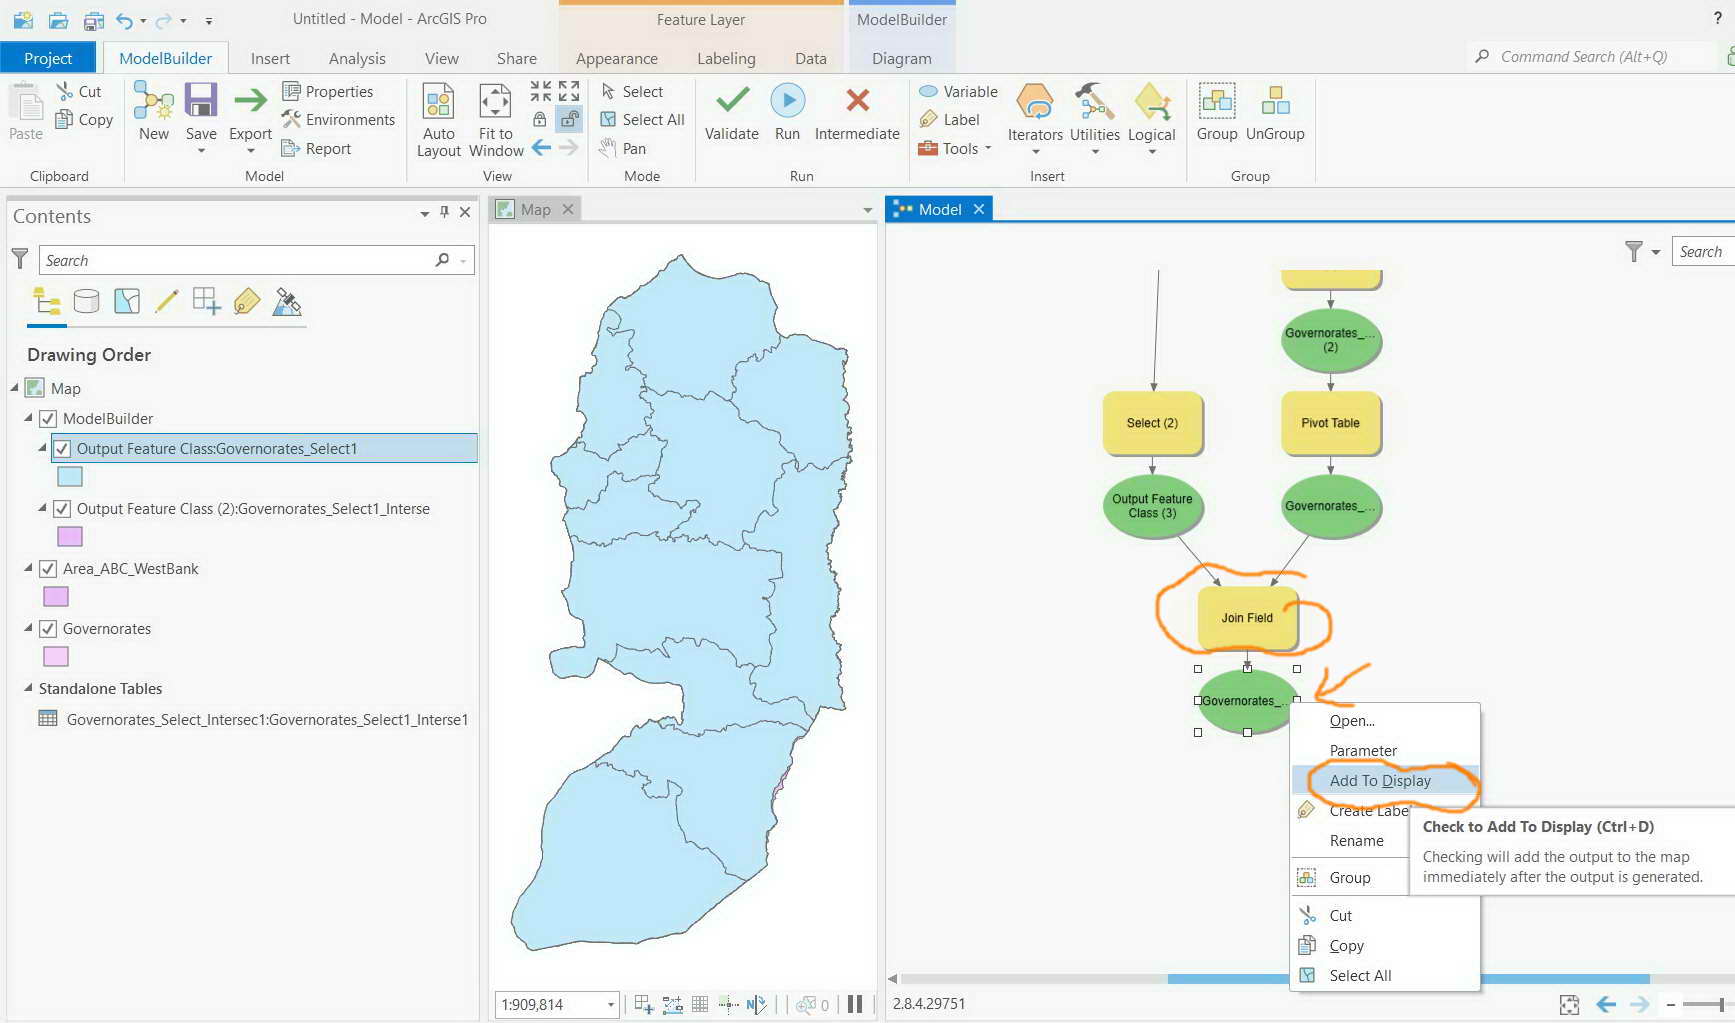The height and width of the screenshot is (1023, 1735).
Task: Click the Cut scissors icon in ribbon
Action: [65, 91]
